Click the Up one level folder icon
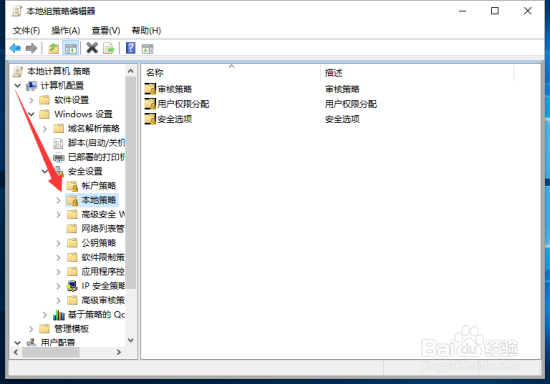Image resolution: width=550 pixels, height=384 pixels. pos(54,48)
